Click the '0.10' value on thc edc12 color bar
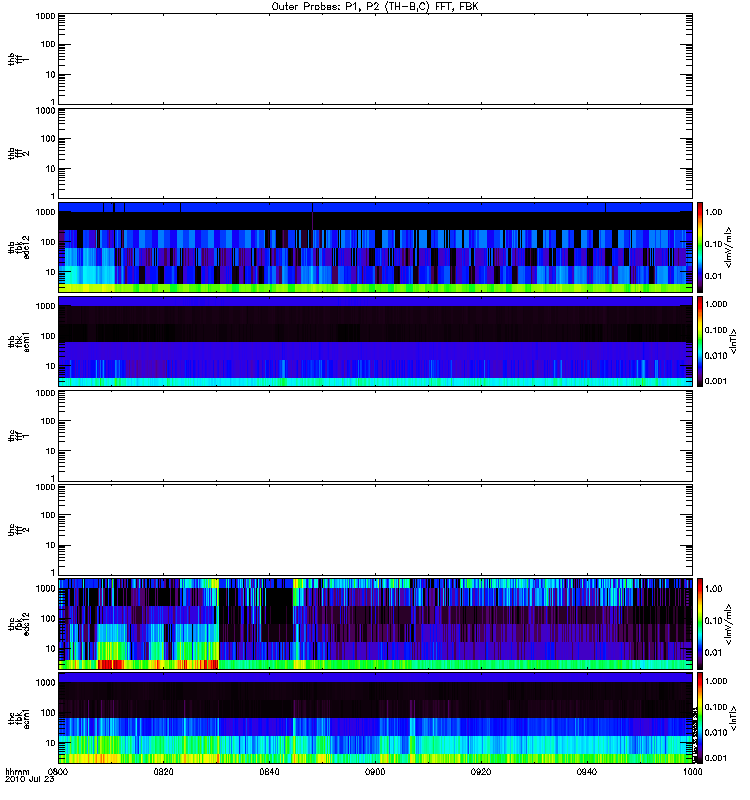750x800 pixels. (714, 620)
